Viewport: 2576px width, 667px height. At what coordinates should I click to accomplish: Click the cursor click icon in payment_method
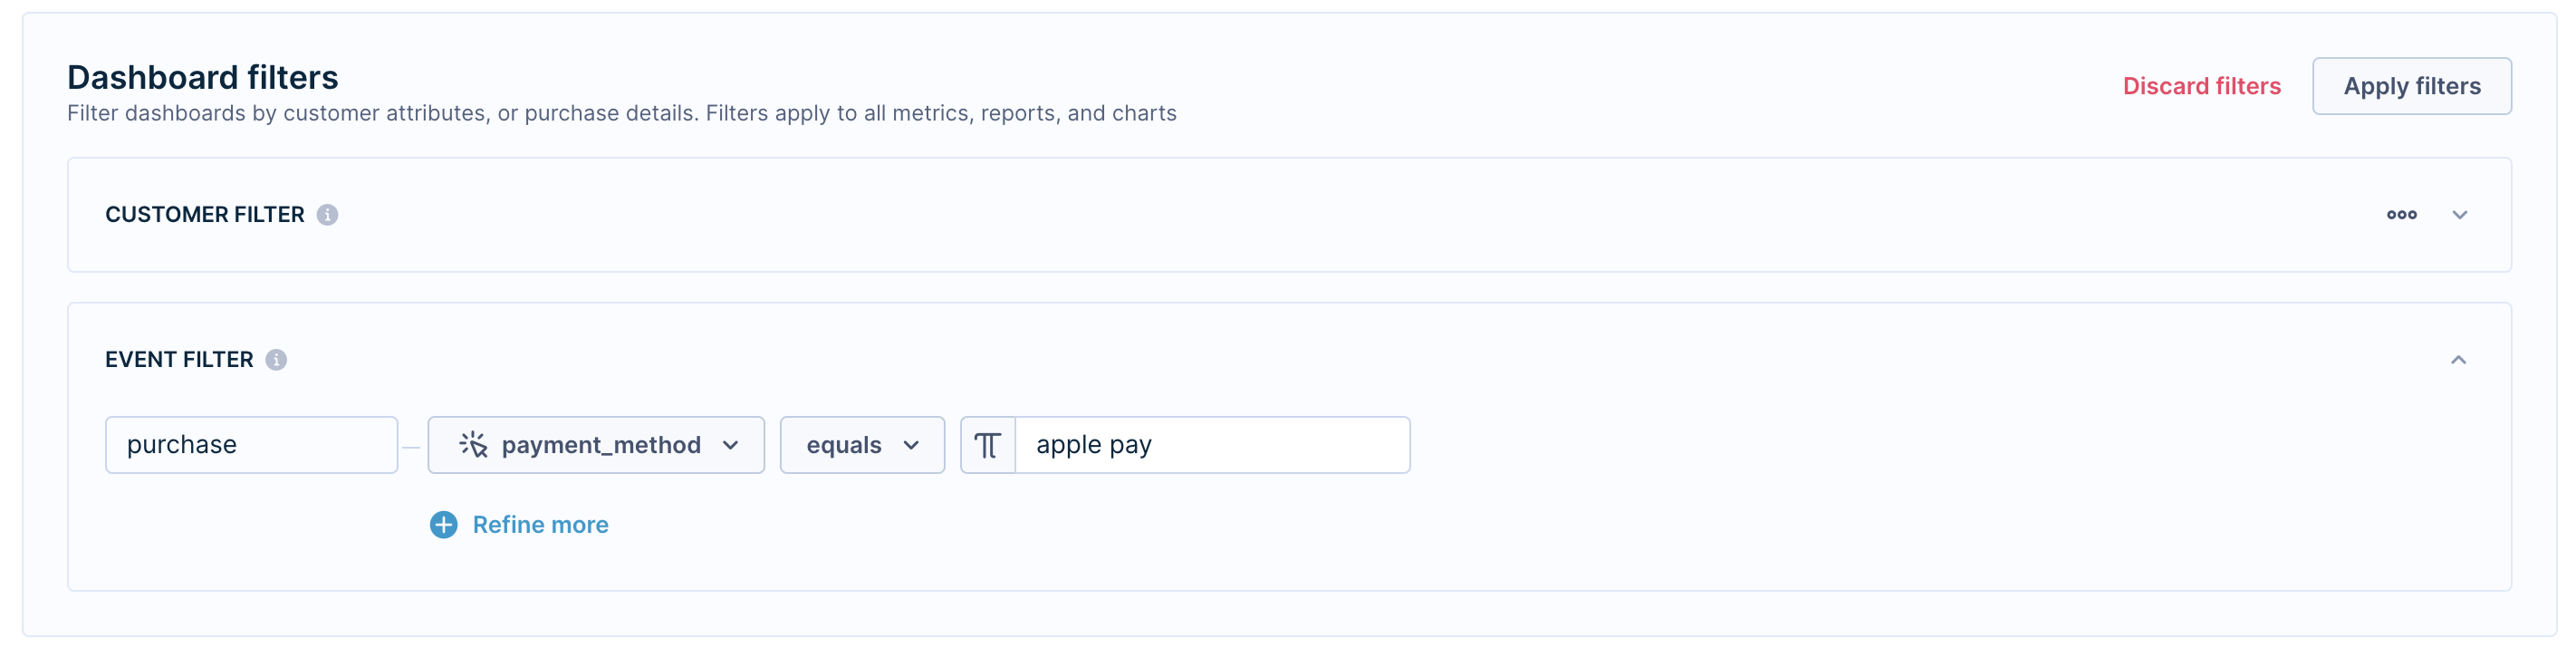click(473, 445)
